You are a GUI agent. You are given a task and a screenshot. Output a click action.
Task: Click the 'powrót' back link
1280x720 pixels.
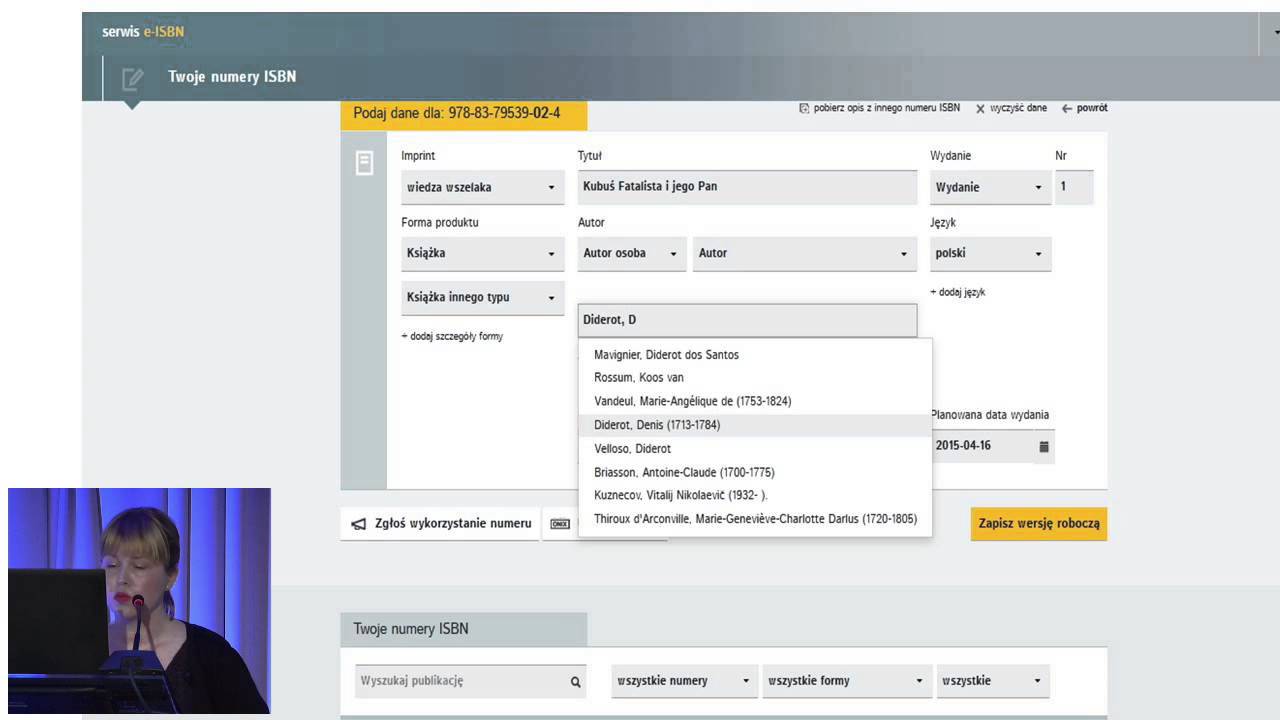pyautogui.click(x=1085, y=108)
